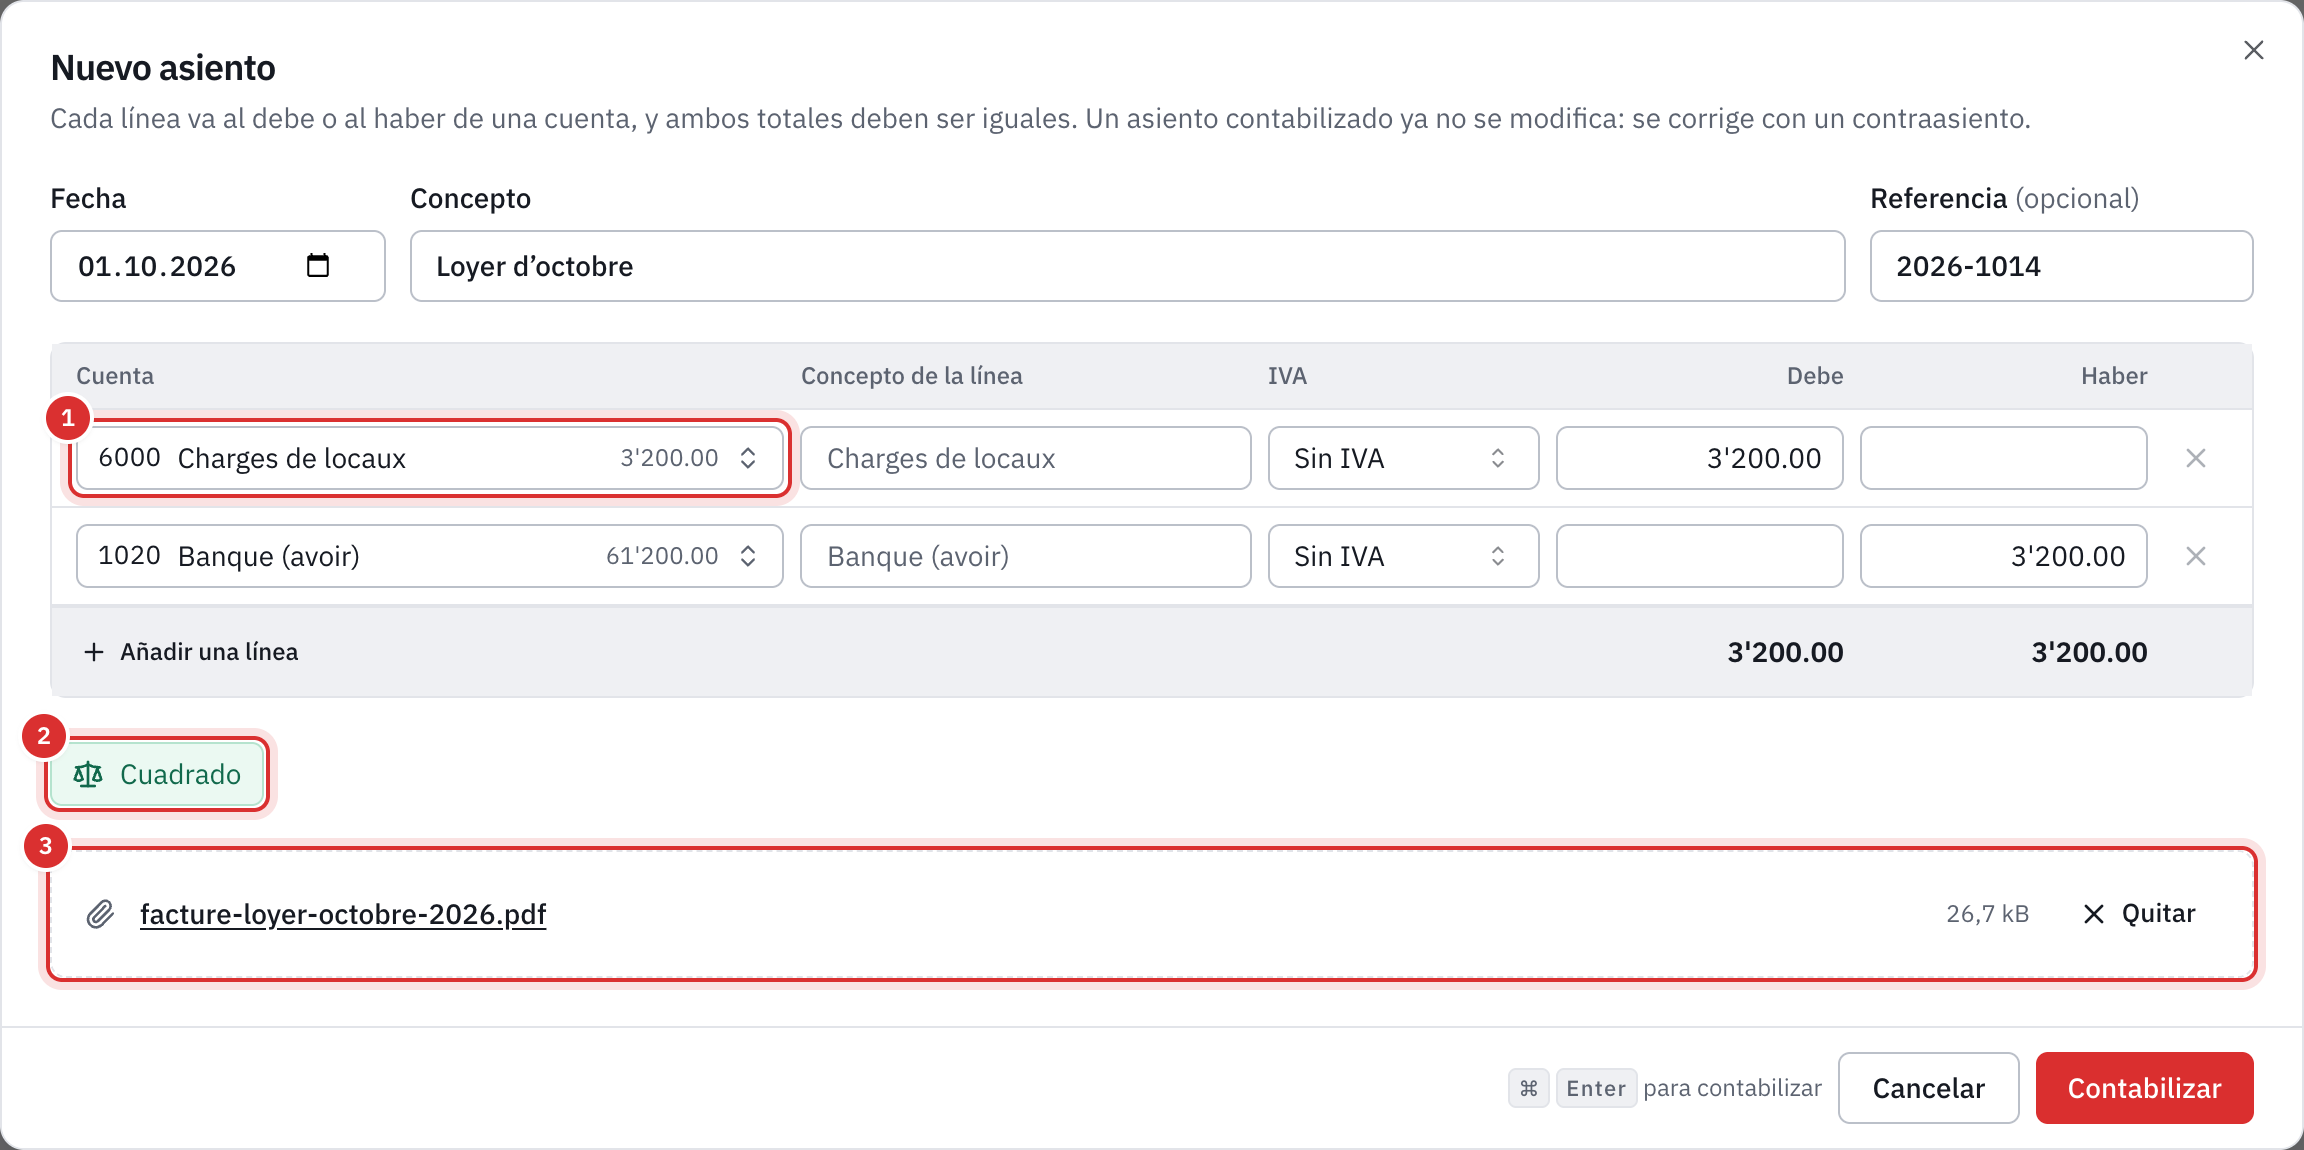Click the Cuenta column header

point(115,376)
